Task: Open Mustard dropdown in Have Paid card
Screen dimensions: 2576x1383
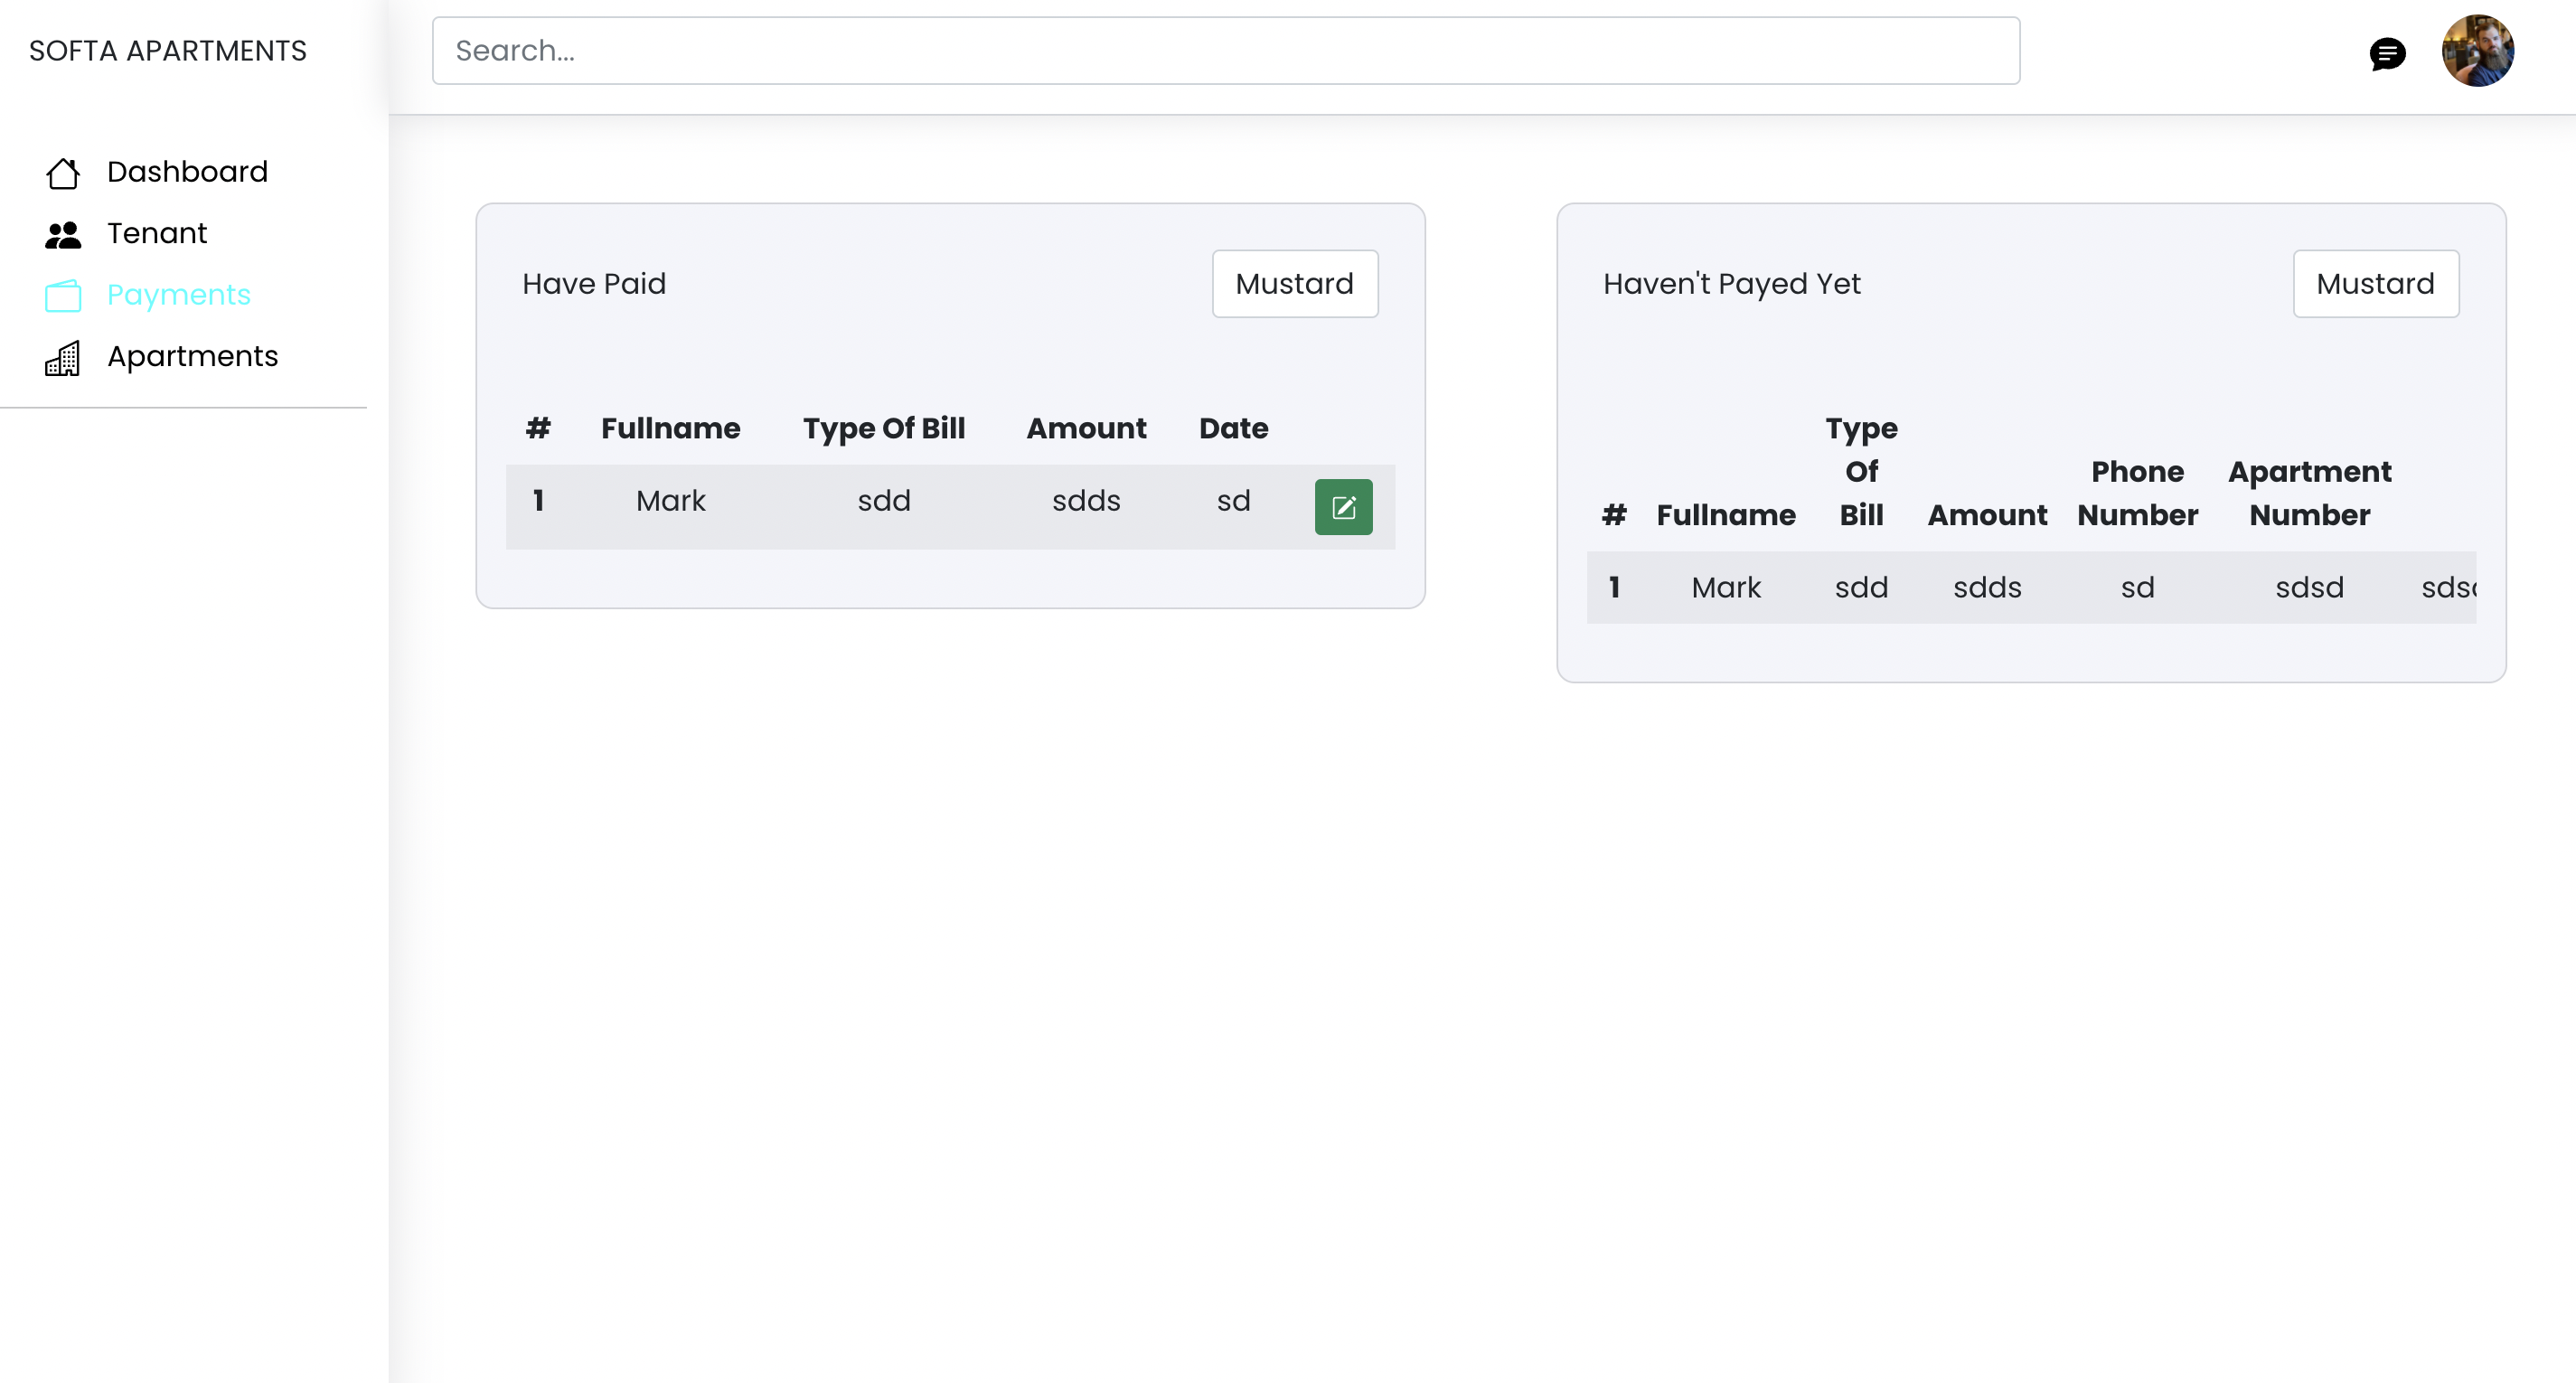Action: (1294, 284)
